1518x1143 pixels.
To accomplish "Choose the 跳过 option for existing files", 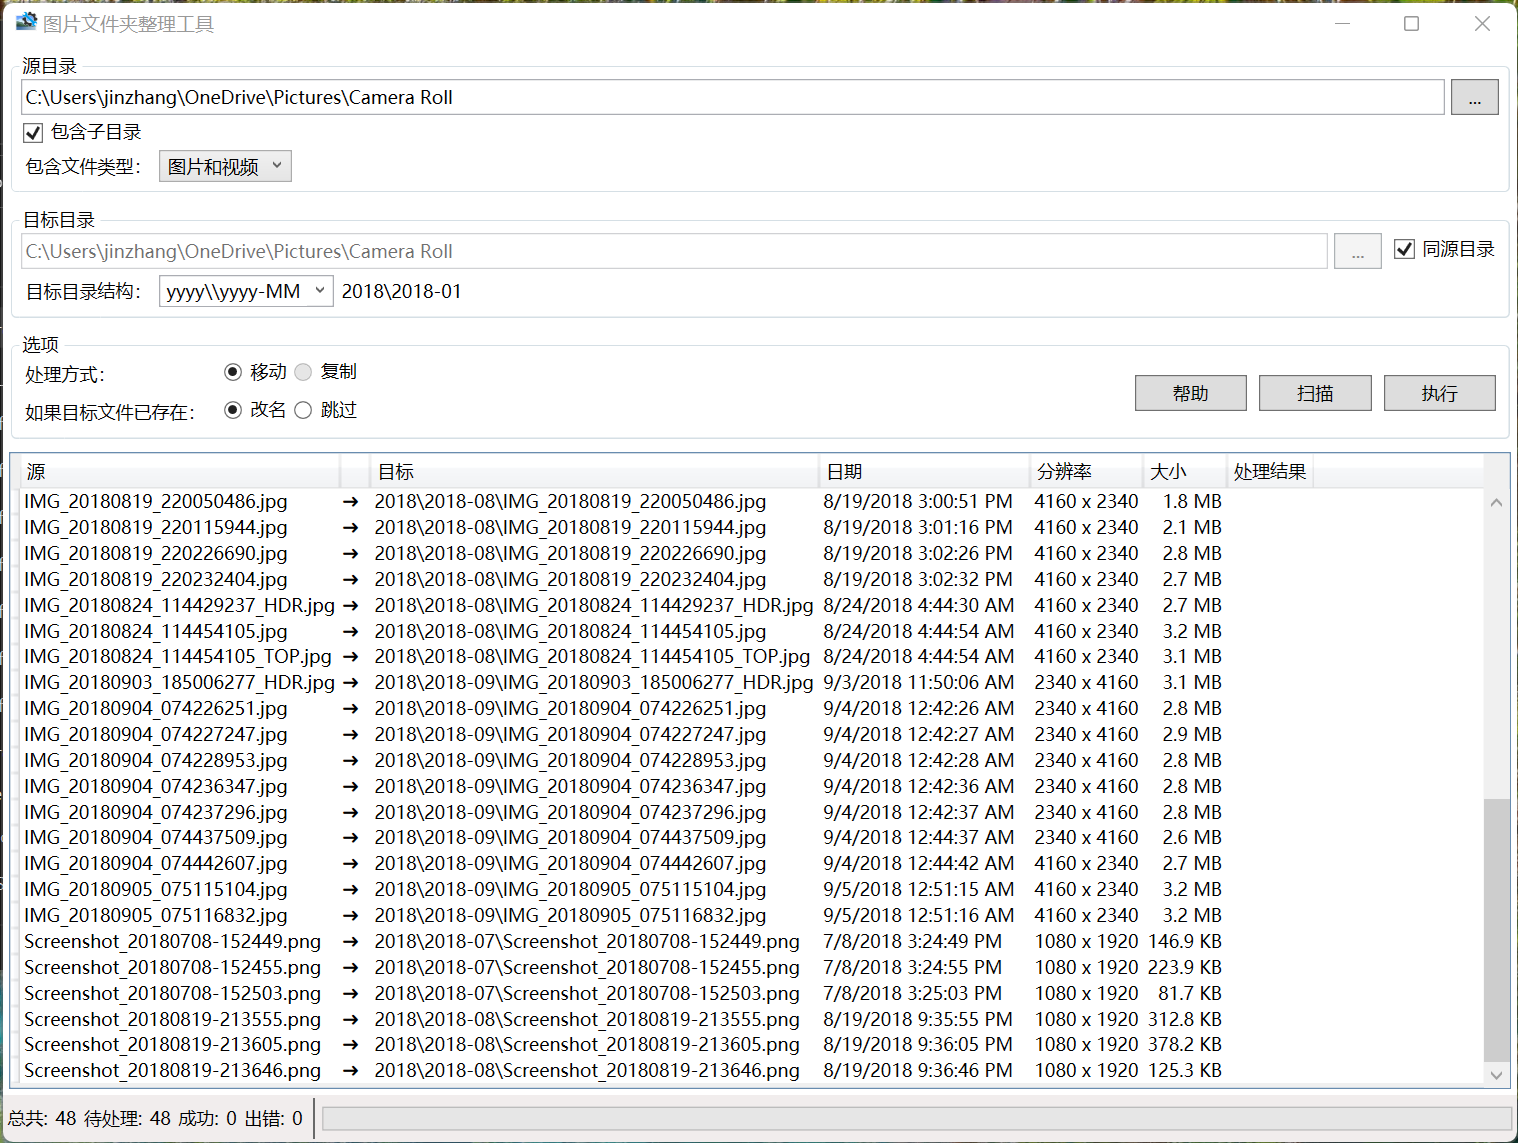I will click(x=303, y=410).
